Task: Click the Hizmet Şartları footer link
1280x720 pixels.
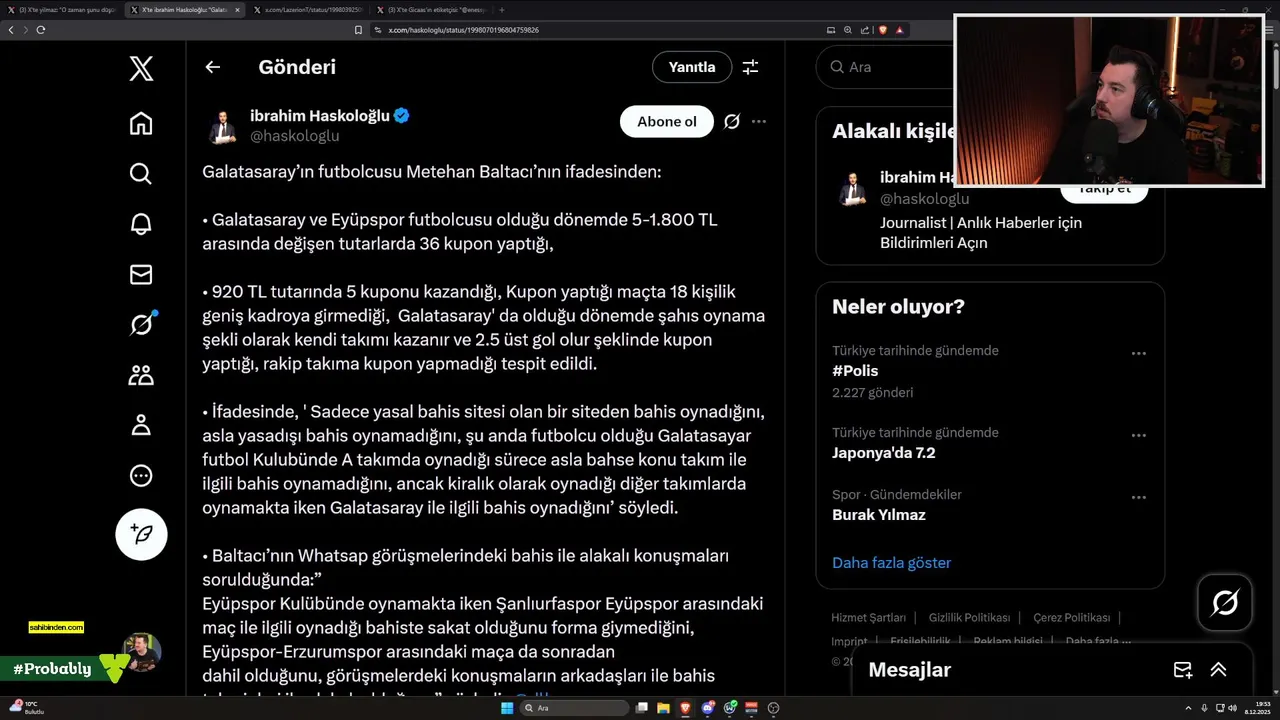Action: click(x=868, y=618)
